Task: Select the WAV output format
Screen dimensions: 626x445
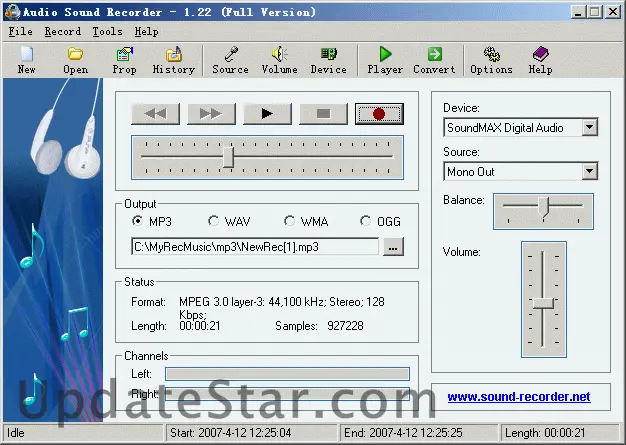Action: 214,221
